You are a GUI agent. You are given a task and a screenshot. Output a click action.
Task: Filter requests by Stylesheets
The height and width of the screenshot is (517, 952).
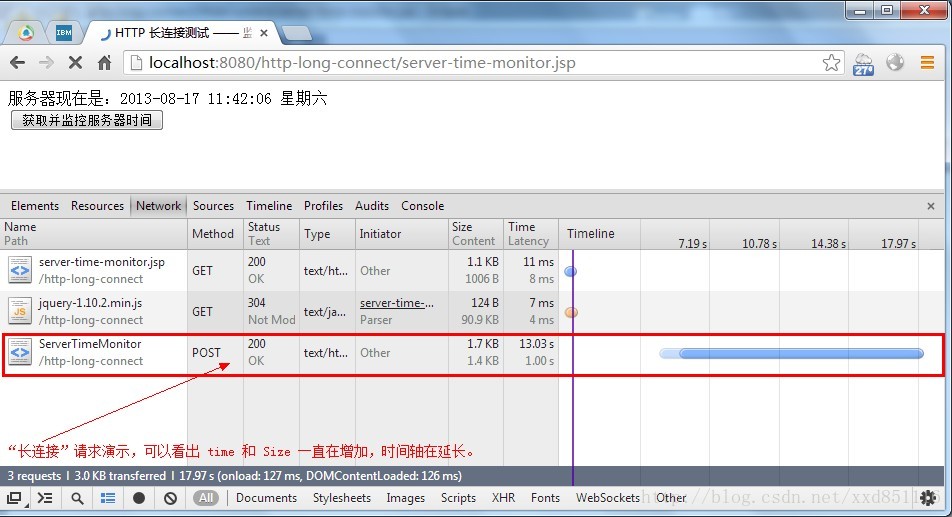point(342,498)
